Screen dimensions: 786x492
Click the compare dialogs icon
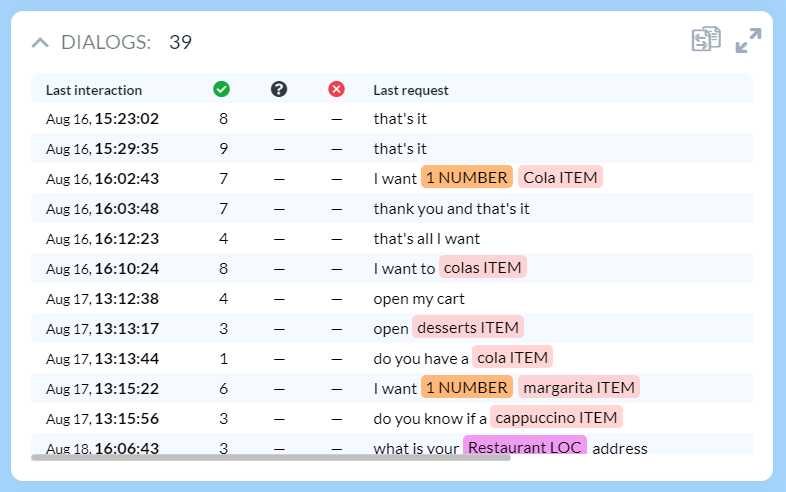pyautogui.click(x=706, y=40)
